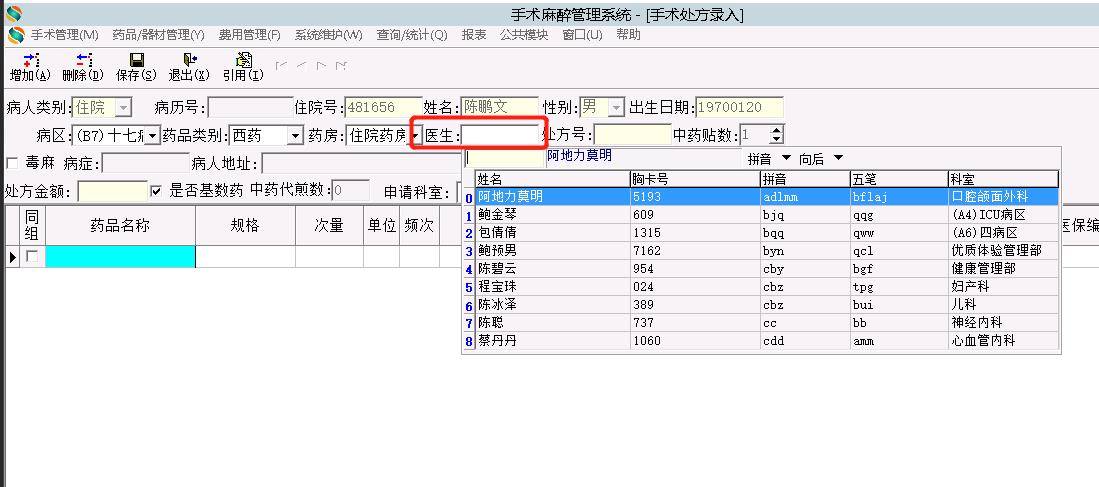Open the 药品/器材管理(Y) menu

click(158, 35)
